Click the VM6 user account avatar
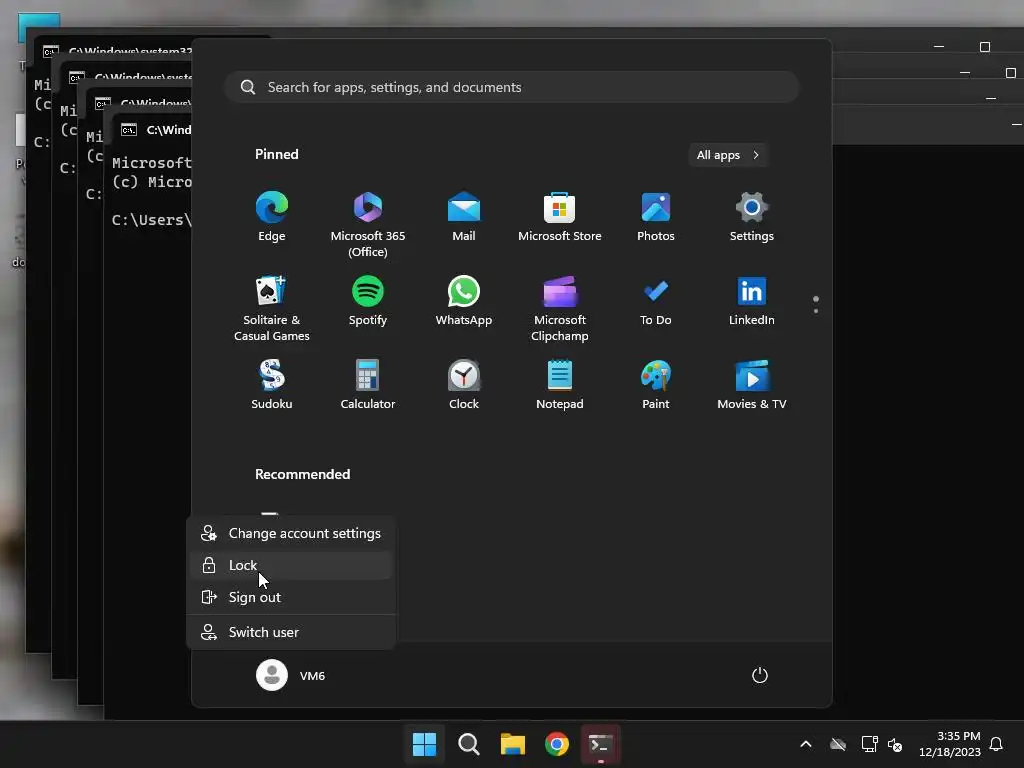1024x768 pixels. (x=272, y=675)
